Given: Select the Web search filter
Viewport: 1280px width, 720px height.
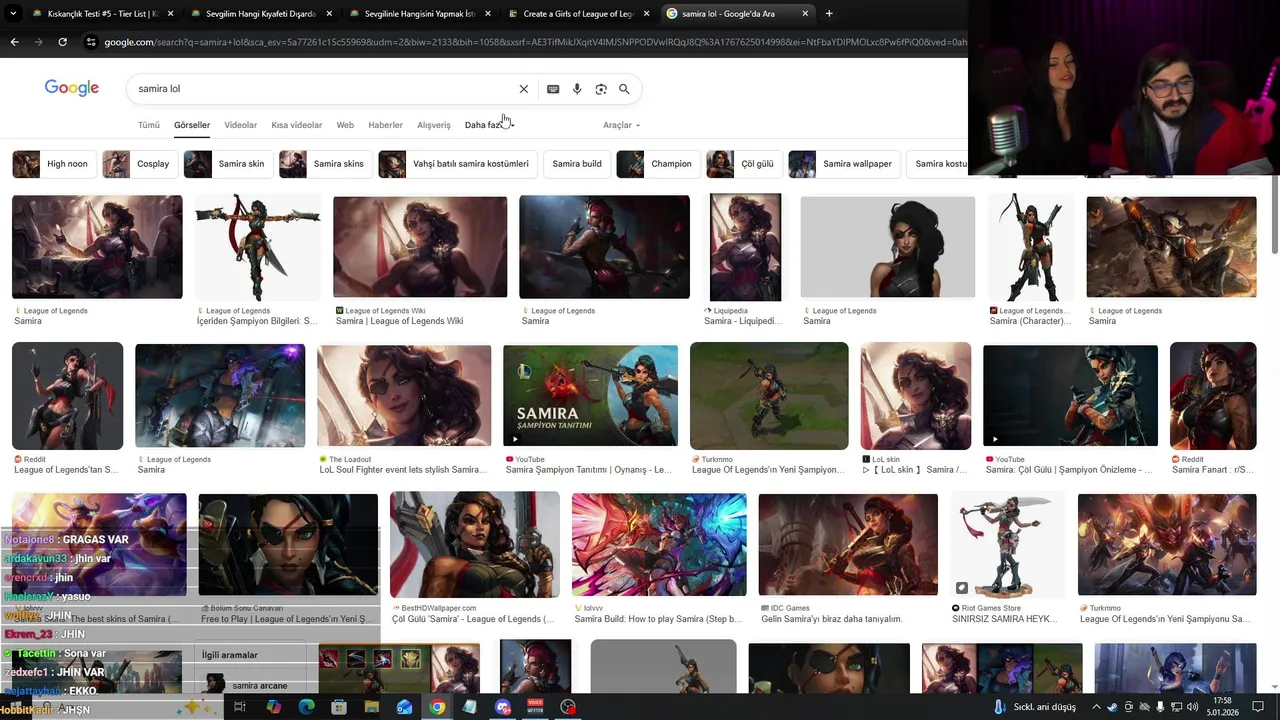Looking at the screenshot, I should tap(345, 125).
